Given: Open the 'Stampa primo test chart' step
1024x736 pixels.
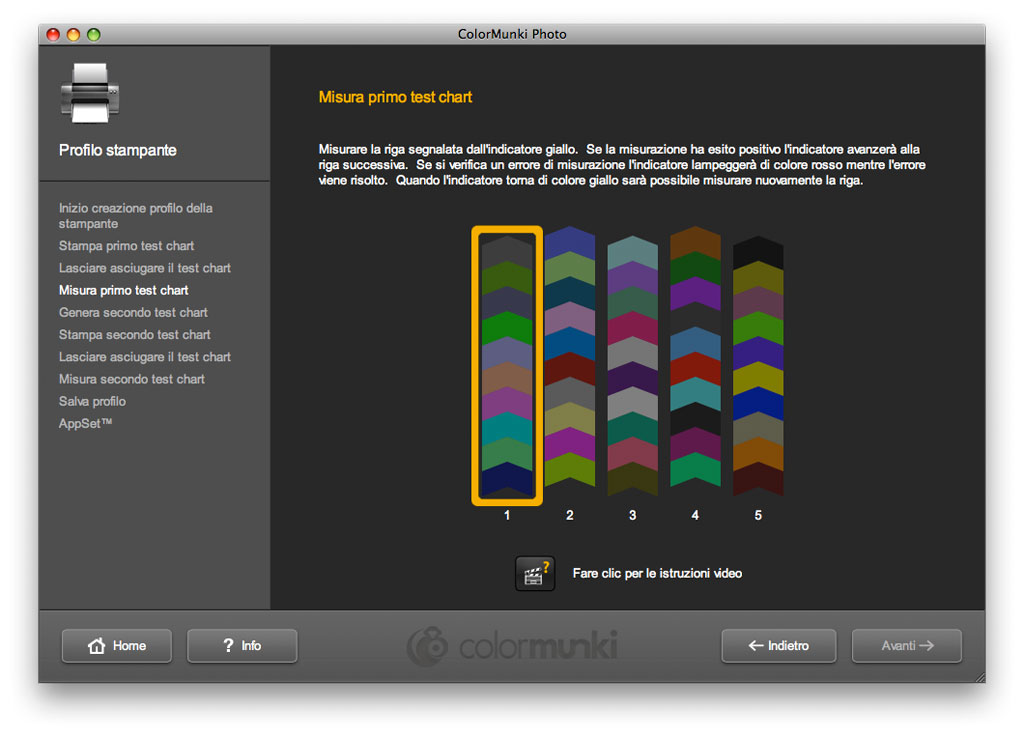Looking at the screenshot, I should [126, 246].
